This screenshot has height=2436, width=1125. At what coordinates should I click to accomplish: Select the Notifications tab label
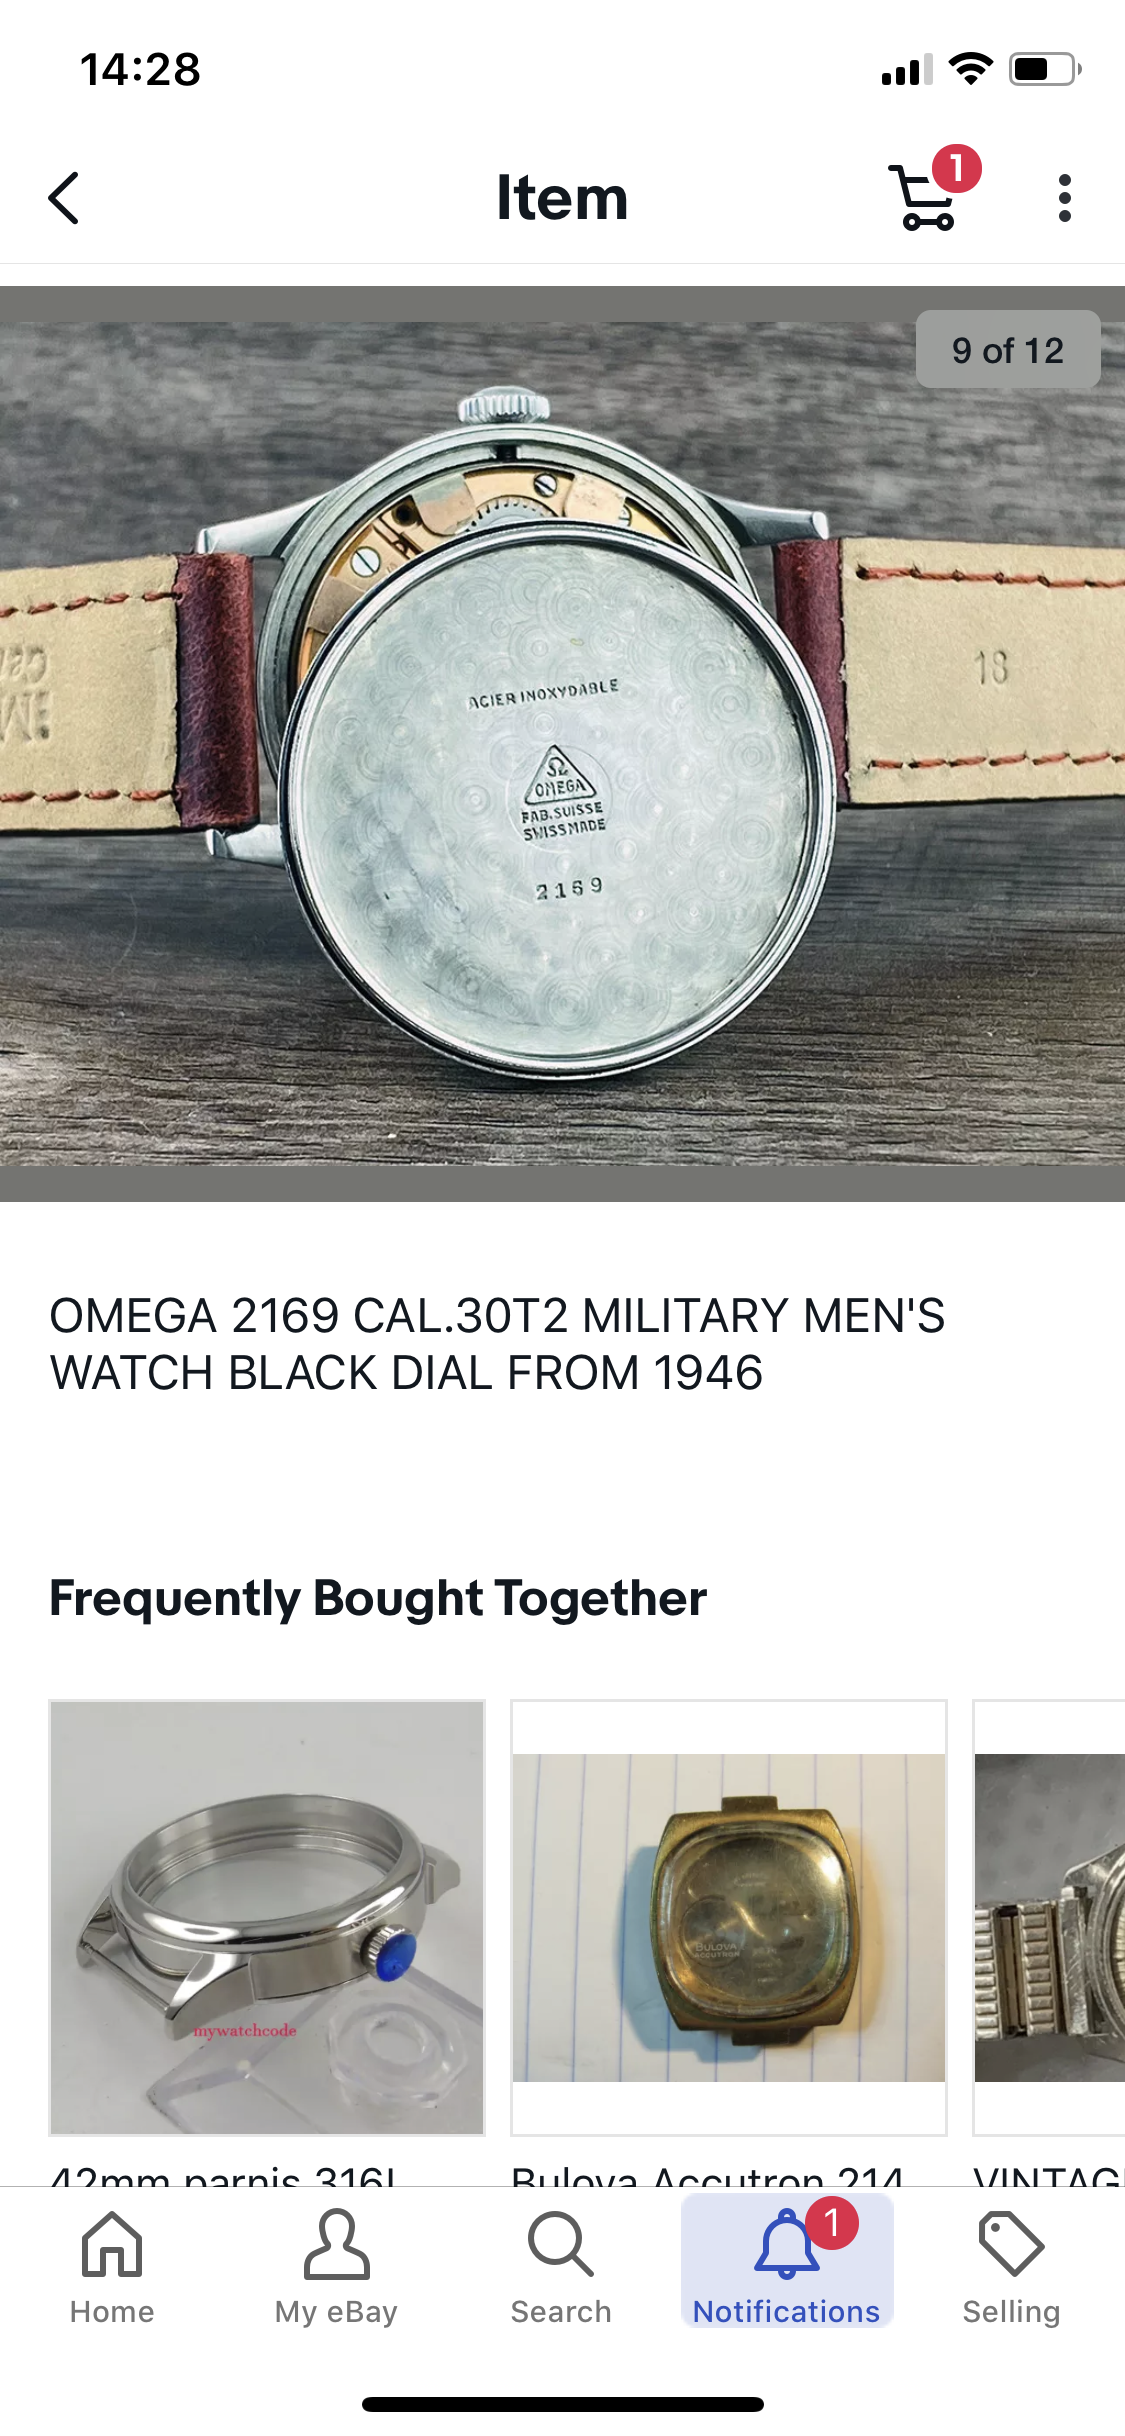786,2312
